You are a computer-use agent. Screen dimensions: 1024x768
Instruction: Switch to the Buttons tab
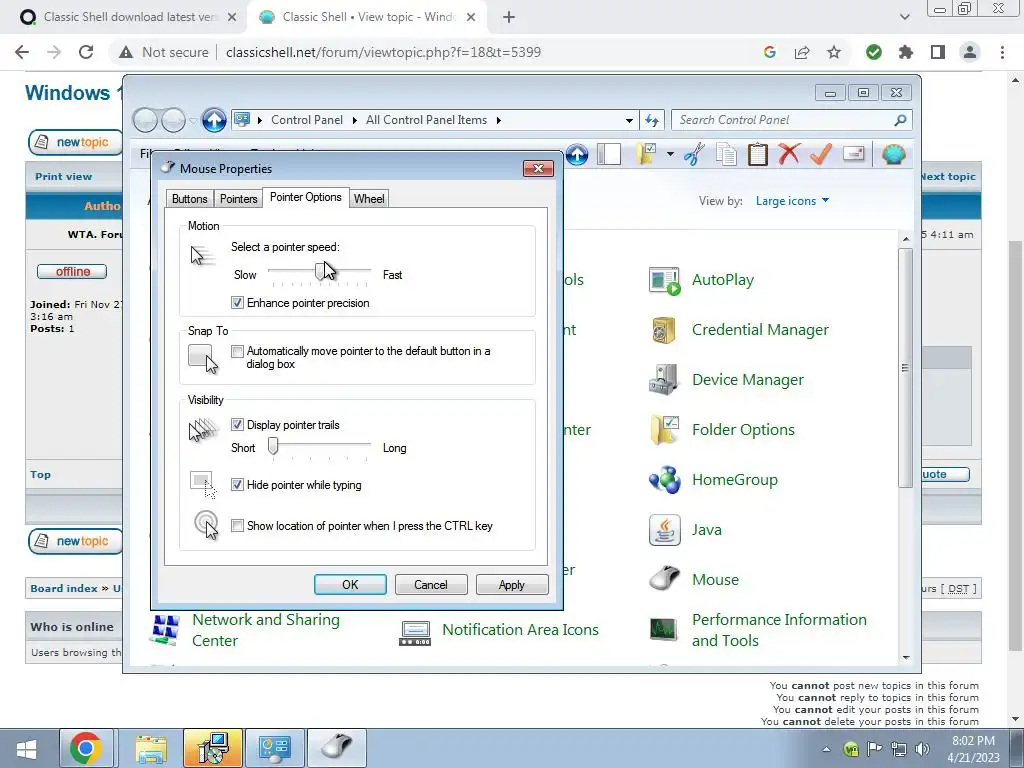(189, 199)
